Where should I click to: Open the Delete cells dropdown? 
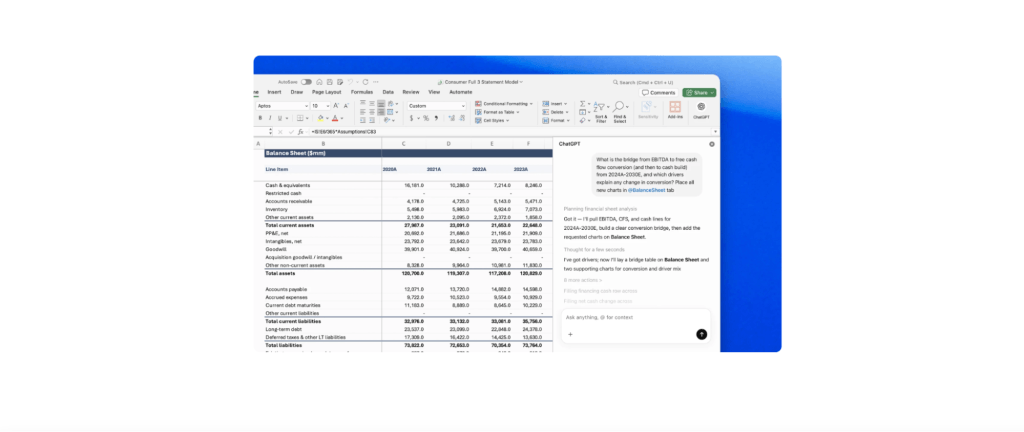coord(555,112)
